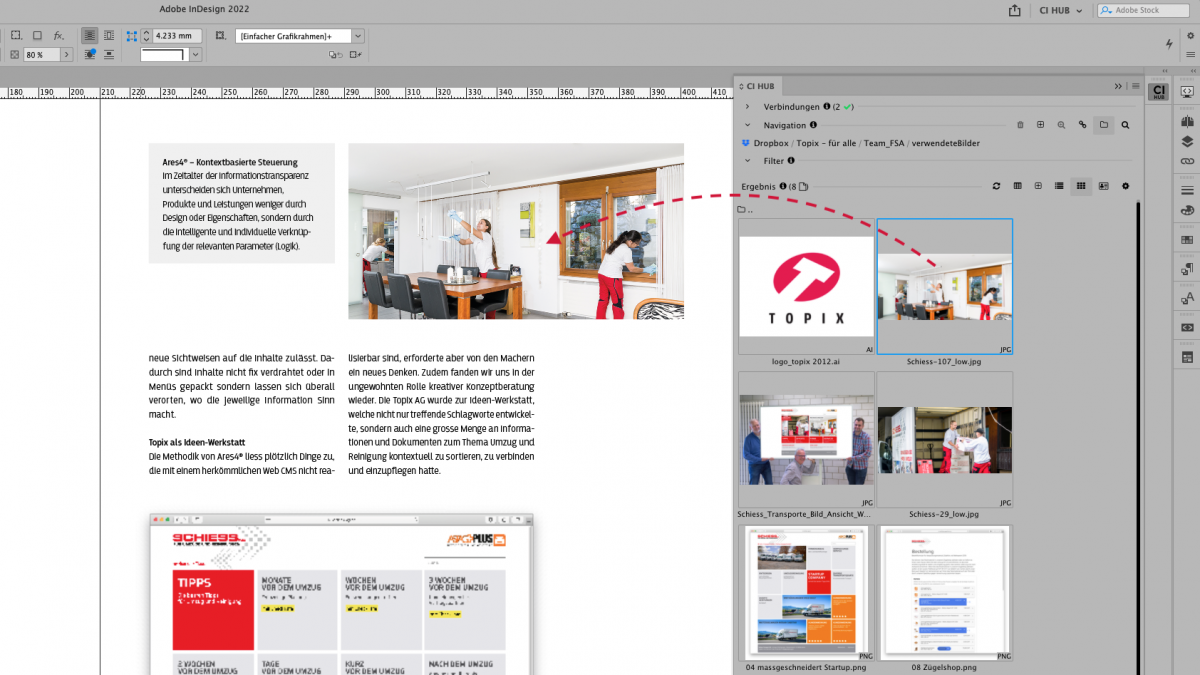Open the CI HUB menu in the top bar
1200x675 pixels.
tap(1055, 10)
